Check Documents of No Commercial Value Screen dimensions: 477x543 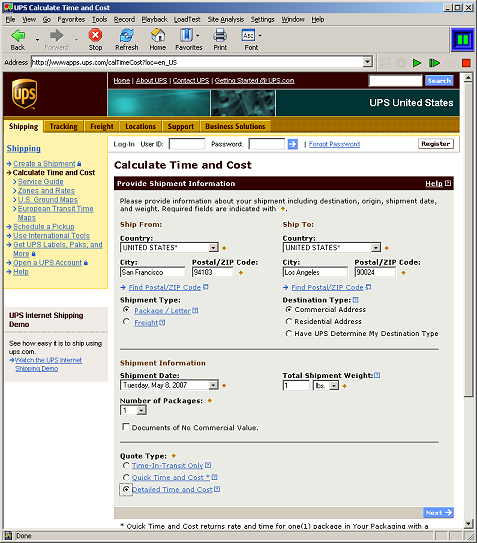(x=126, y=427)
